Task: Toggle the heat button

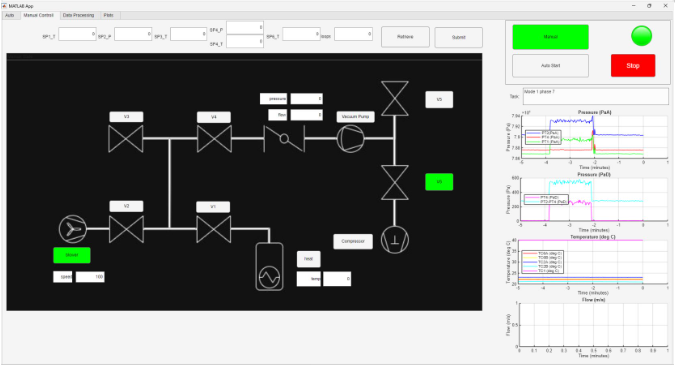Action: click(309, 259)
